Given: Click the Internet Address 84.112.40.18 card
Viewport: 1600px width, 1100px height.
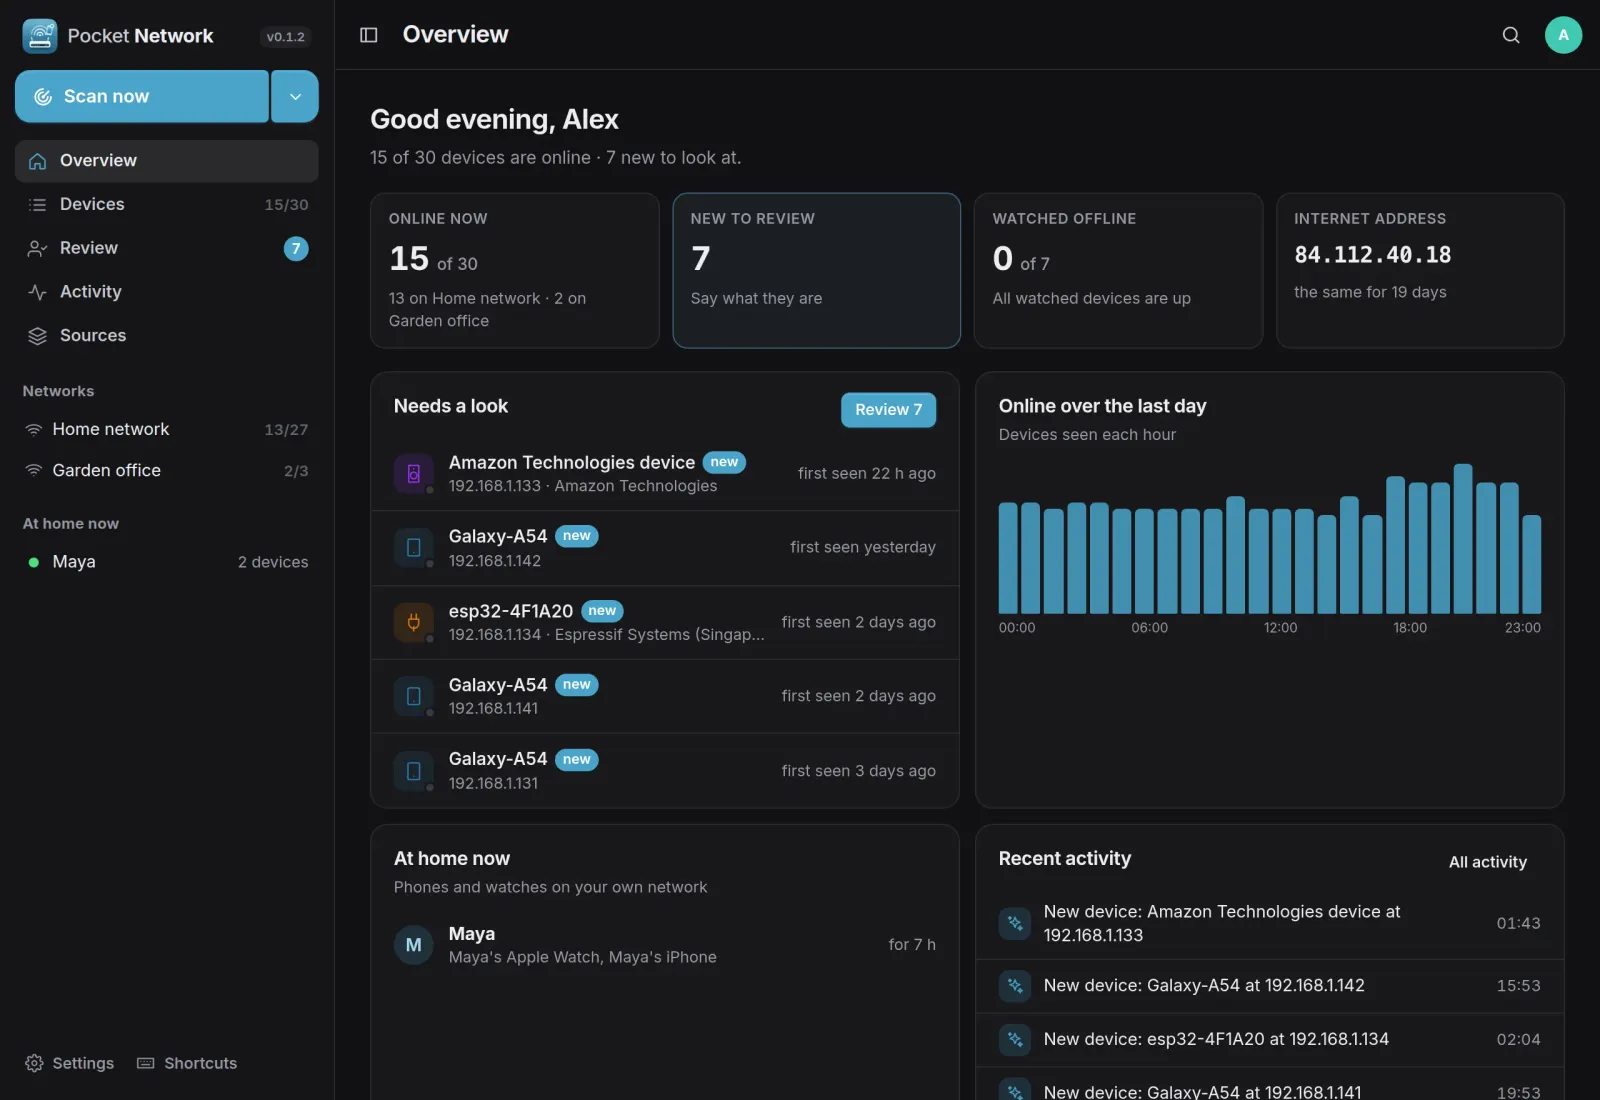Looking at the screenshot, I should (x=1420, y=271).
